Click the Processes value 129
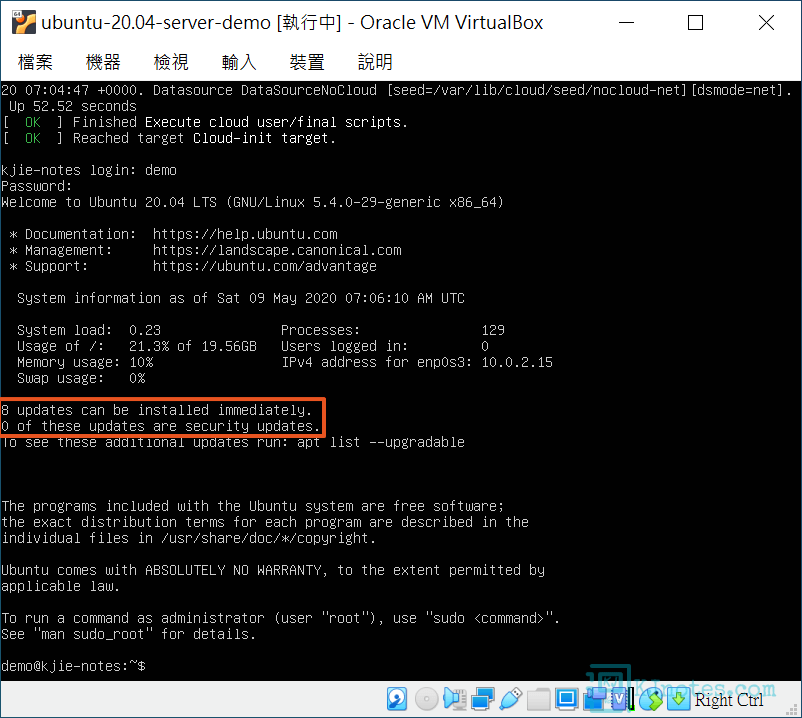Image resolution: width=802 pixels, height=718 pixels. pos(493,330)
